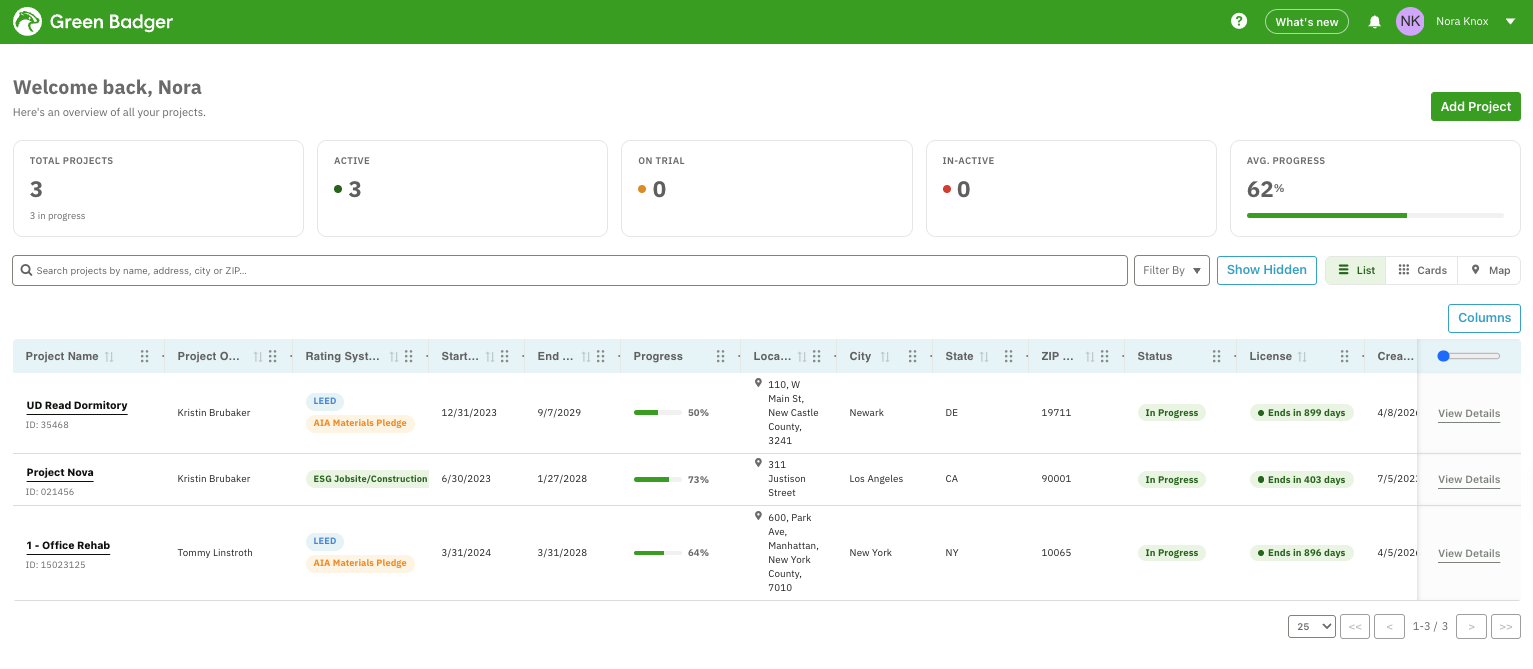1533x669 pixels.
Task: View Details for 1 - Office Rehab
Action: (1469, 554)
